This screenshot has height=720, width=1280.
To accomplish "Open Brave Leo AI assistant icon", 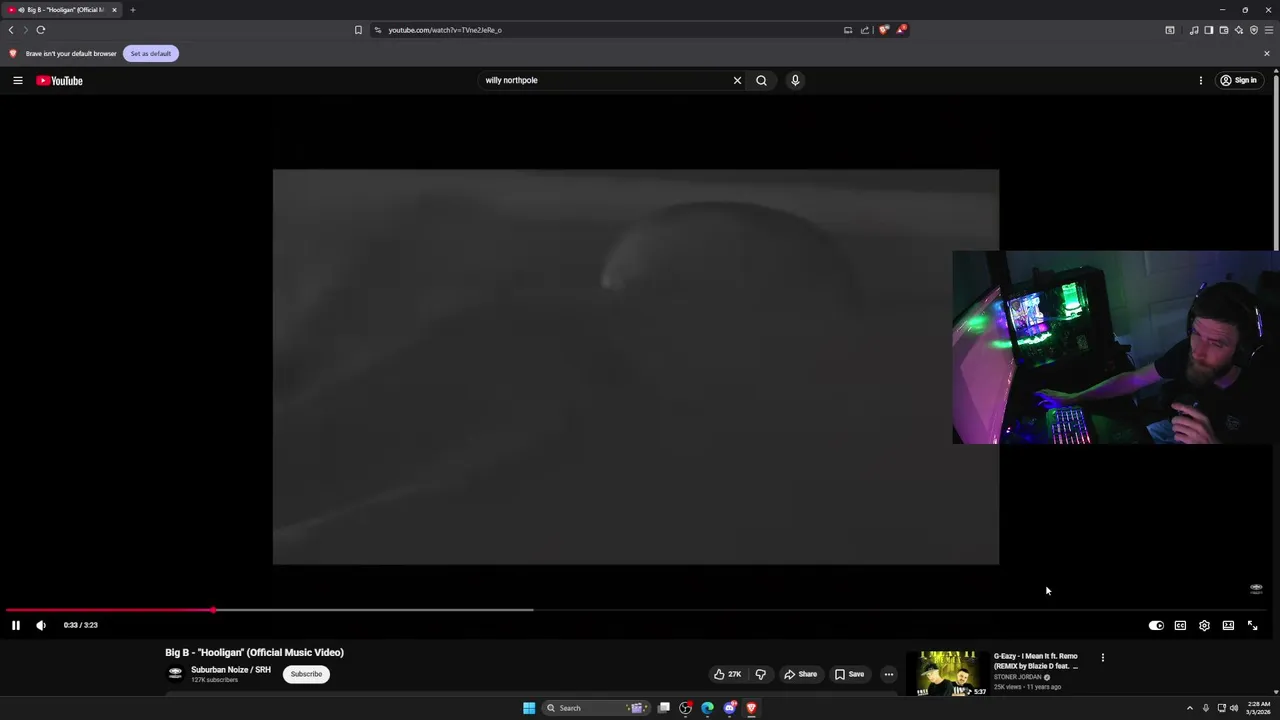I will point(1239,30).
